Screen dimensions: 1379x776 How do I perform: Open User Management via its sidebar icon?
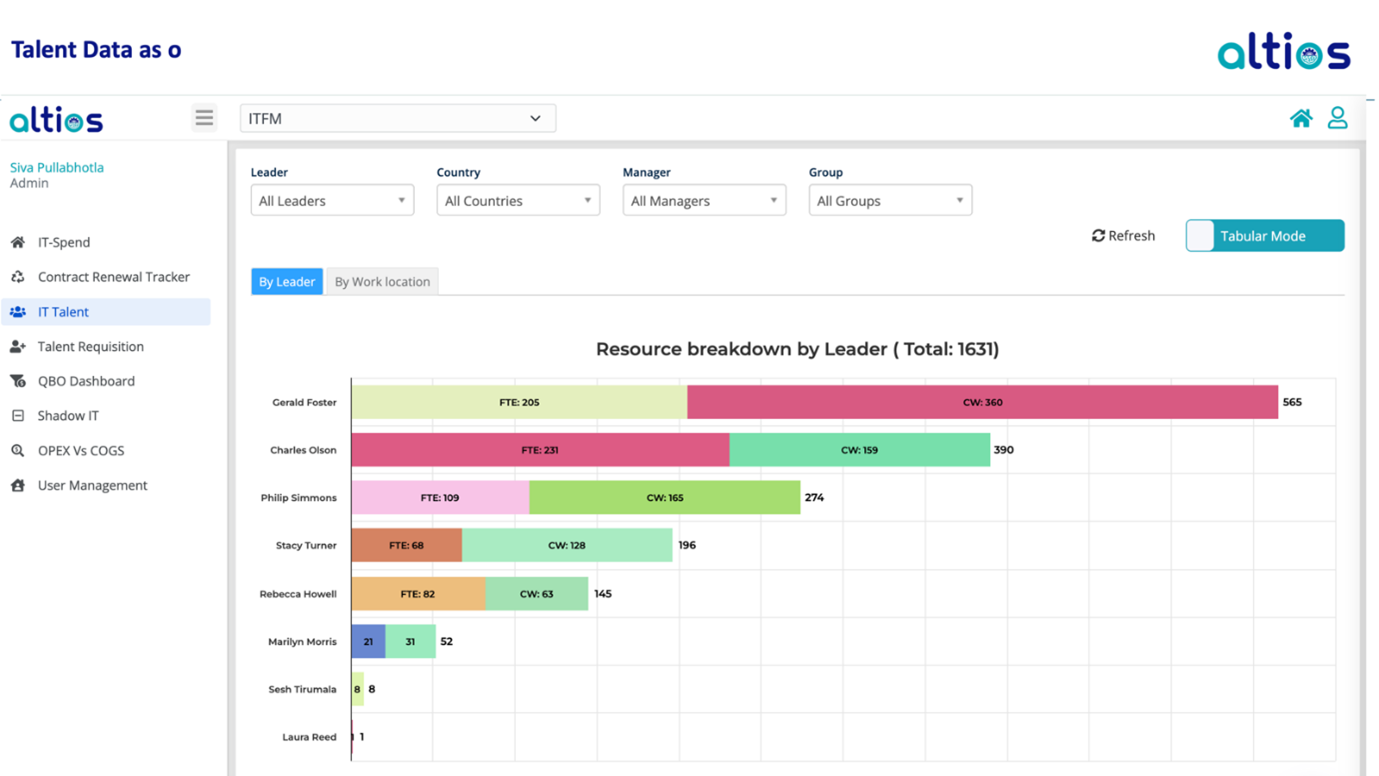tap(17, 485)
